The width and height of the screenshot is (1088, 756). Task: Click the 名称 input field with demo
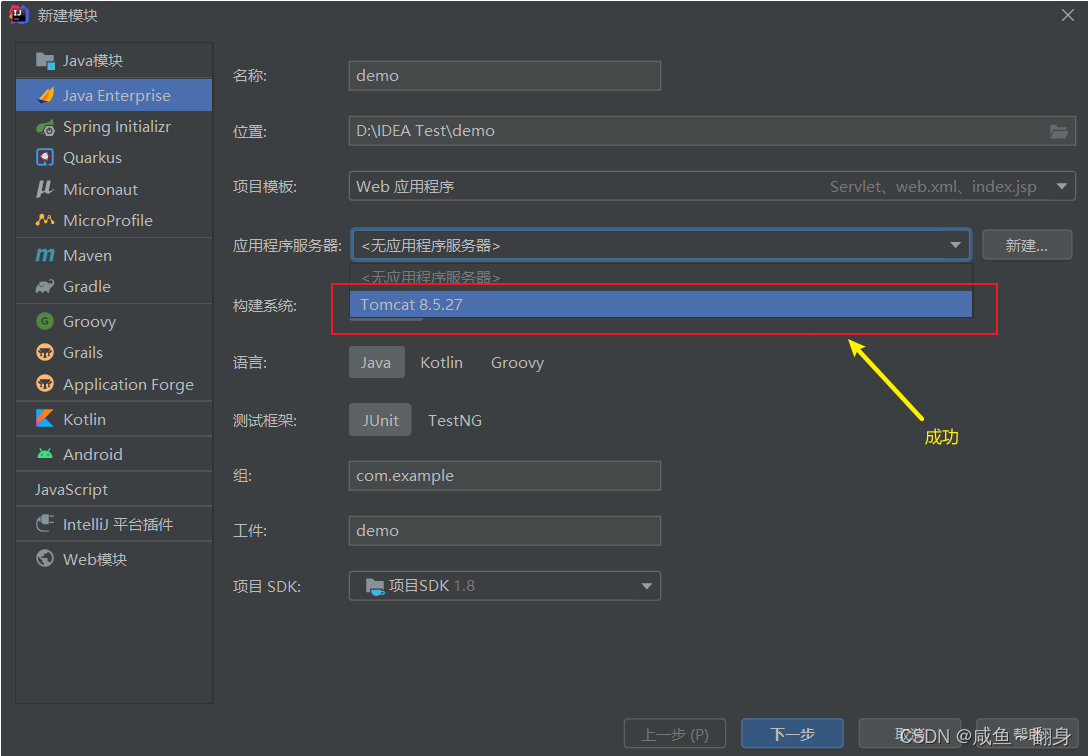click(x=504, y=76)
